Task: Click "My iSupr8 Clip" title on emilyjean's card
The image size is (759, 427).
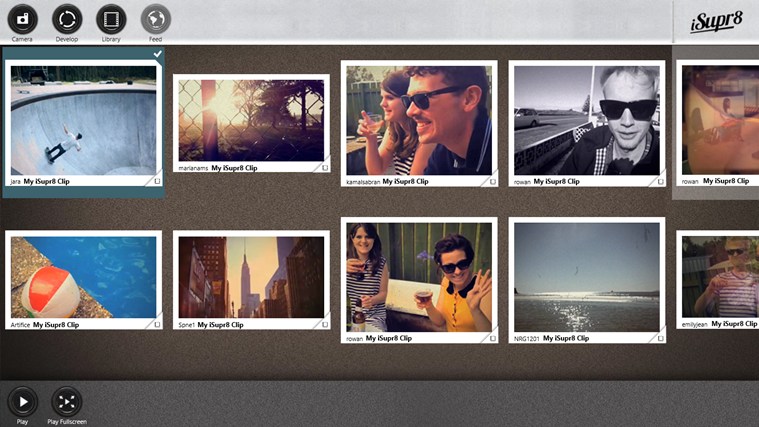Action: tap(734, 323)
